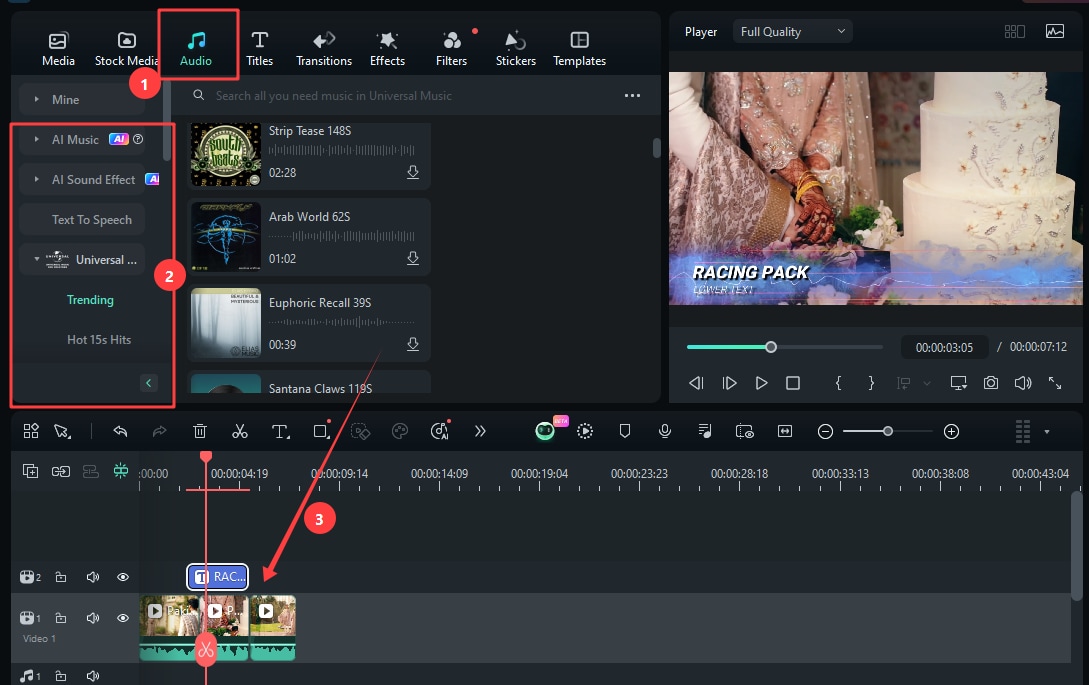Viewport: 1089px width, 685px height.
Task: Mute the Video 1 track
Action: (x=92, y=618)
